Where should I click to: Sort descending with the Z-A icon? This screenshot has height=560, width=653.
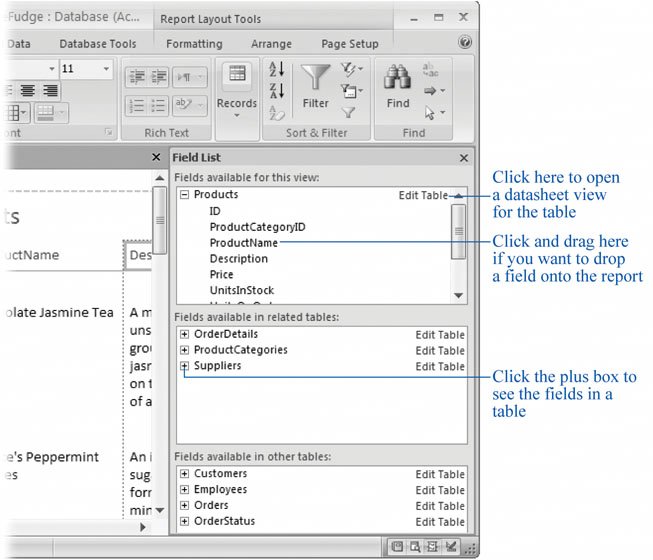pyautogui.click(x=277, y=92)
